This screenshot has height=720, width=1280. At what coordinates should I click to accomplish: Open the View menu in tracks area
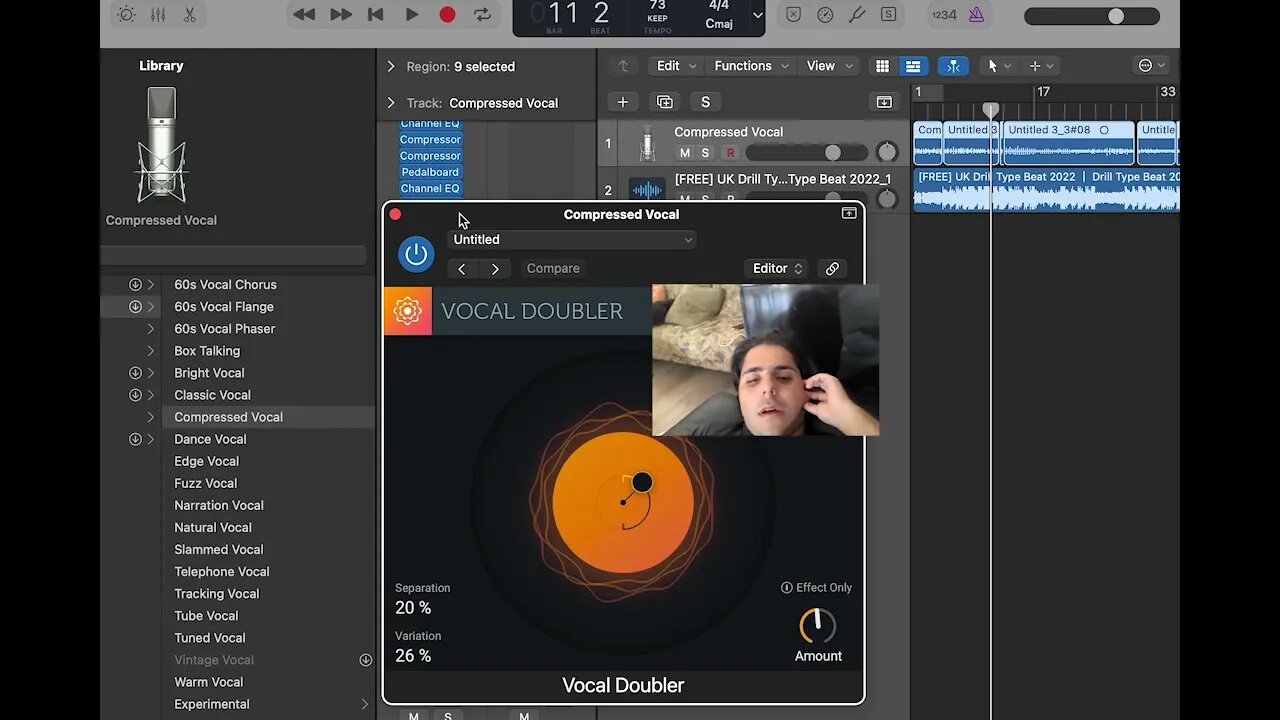pyautogui.click(x=827, y=66)
